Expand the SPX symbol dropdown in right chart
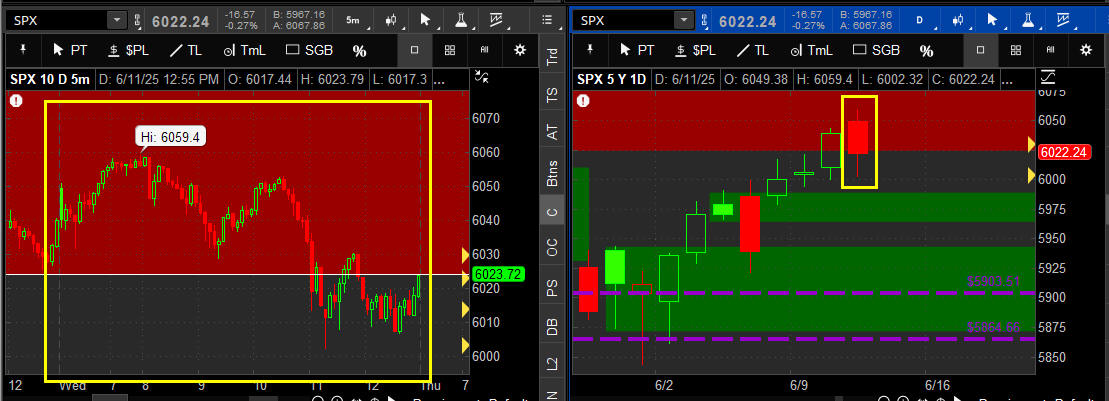The image size is (1109, 401). (683, 21)
